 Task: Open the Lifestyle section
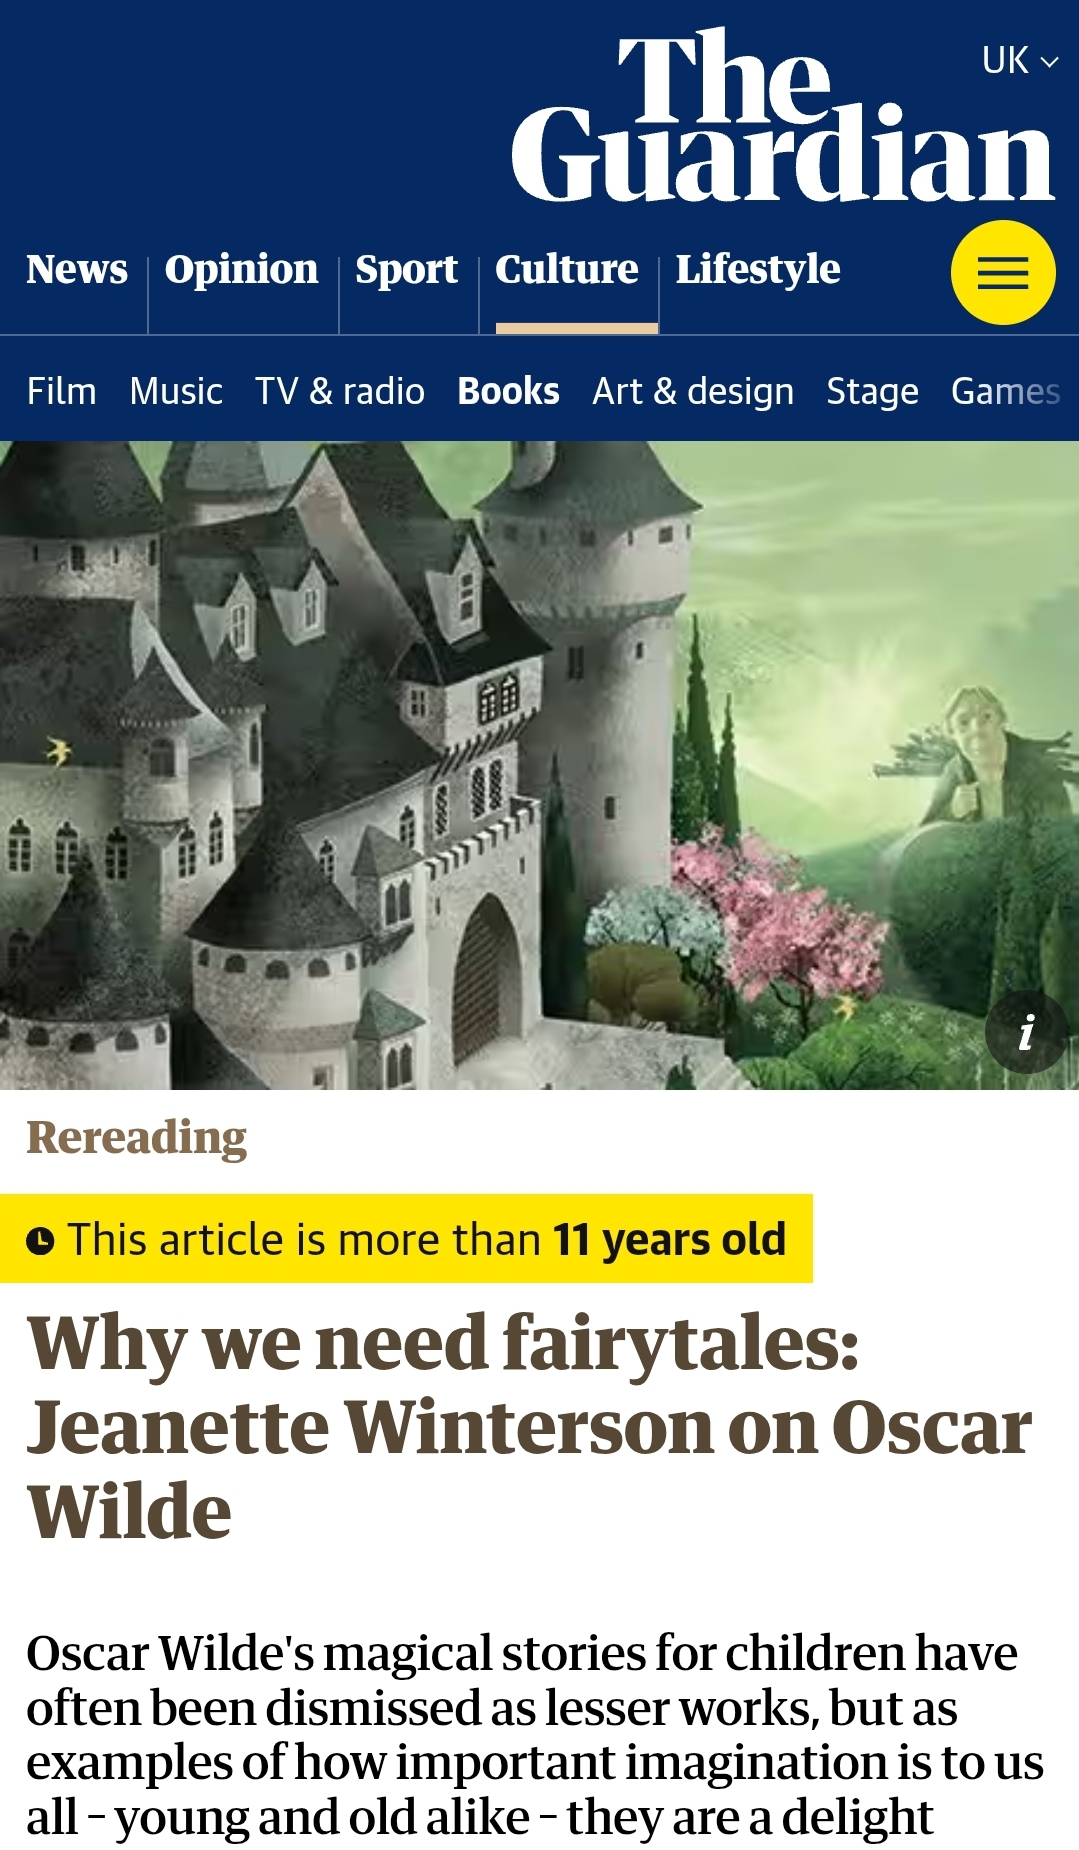(758, 269)
